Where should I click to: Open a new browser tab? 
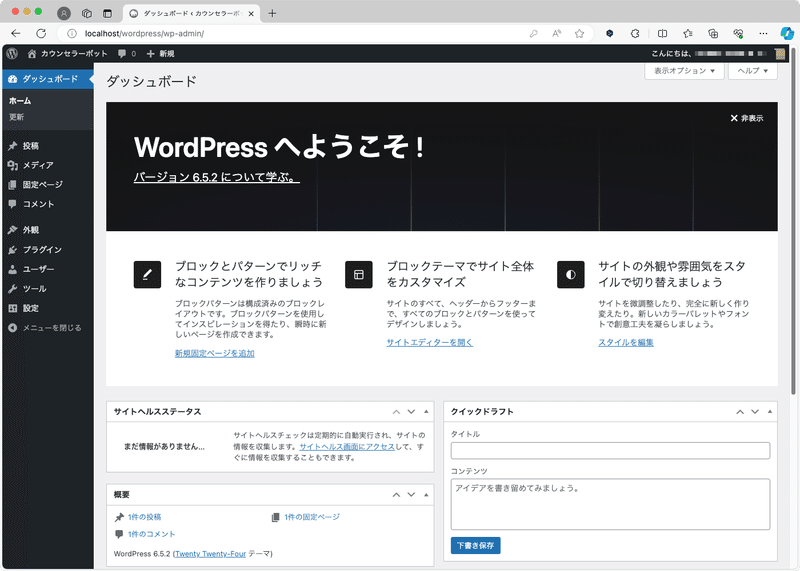(272, 13)
